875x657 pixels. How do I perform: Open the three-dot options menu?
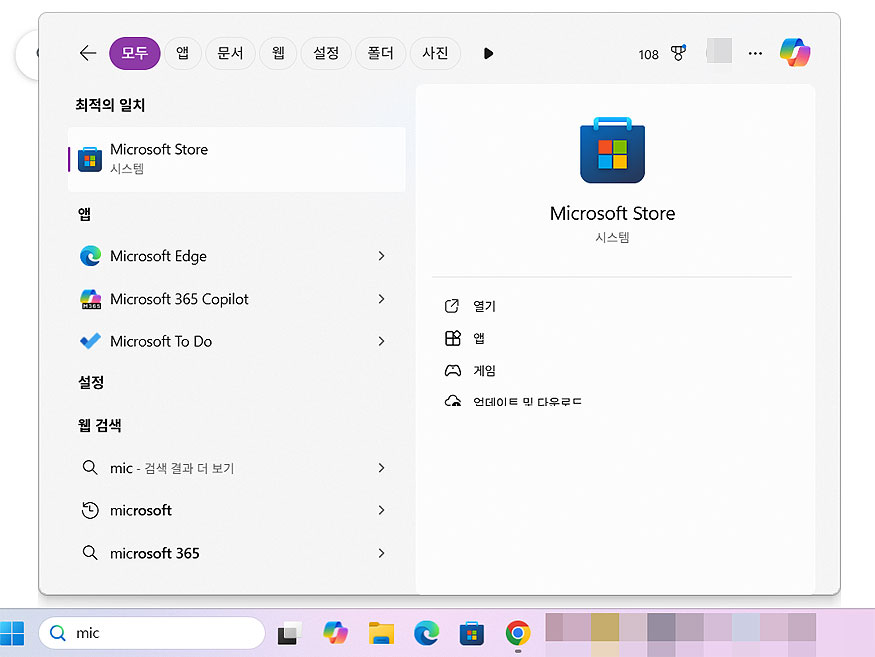[x=755, y=54]
